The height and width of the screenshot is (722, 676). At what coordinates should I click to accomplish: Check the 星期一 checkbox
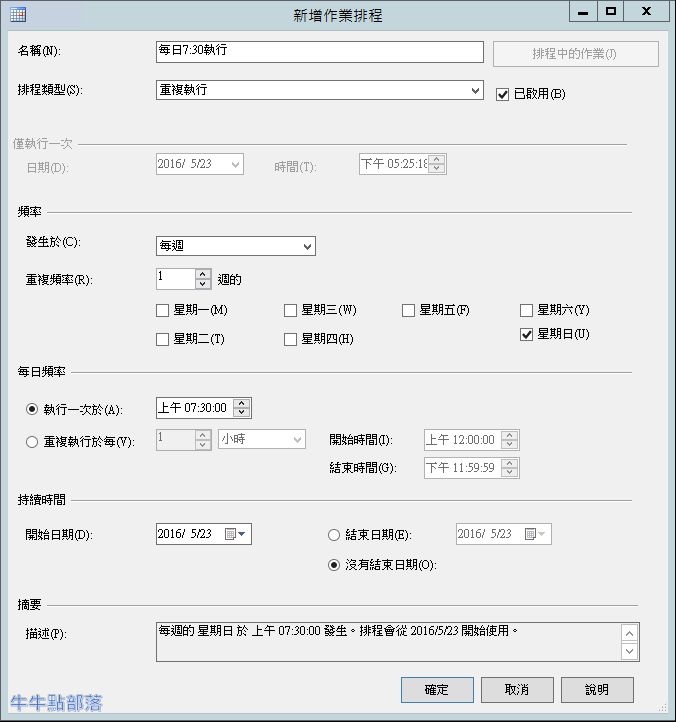[163, 311]
